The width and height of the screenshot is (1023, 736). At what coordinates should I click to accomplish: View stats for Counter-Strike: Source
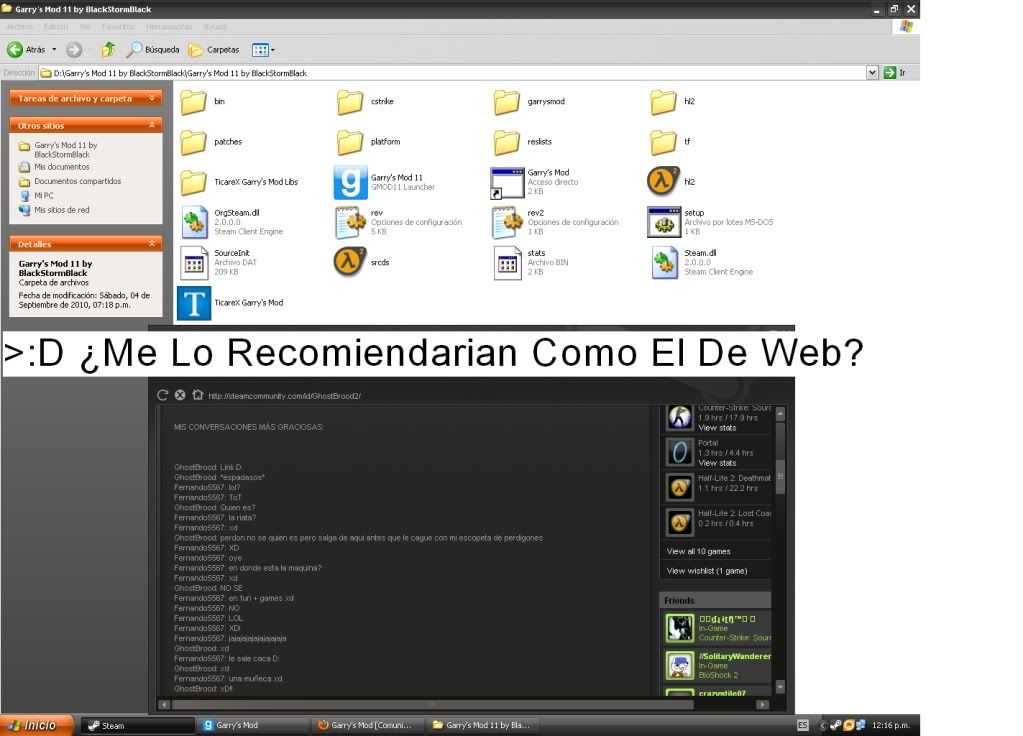pyautogui.click(x=717, y=428)
